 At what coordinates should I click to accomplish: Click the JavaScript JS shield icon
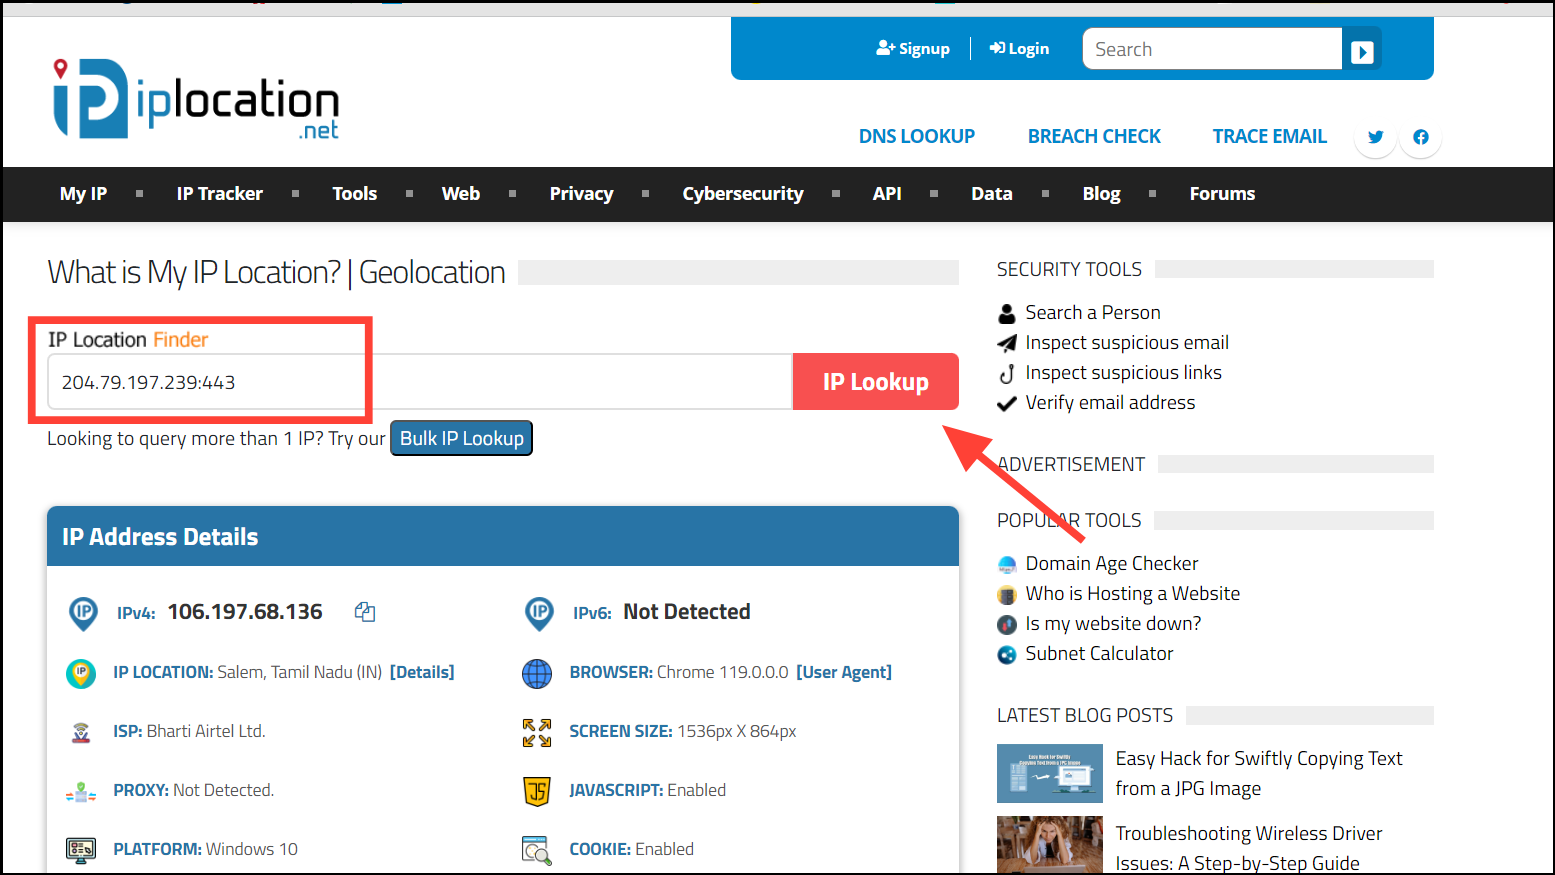[x=537, y=791]
